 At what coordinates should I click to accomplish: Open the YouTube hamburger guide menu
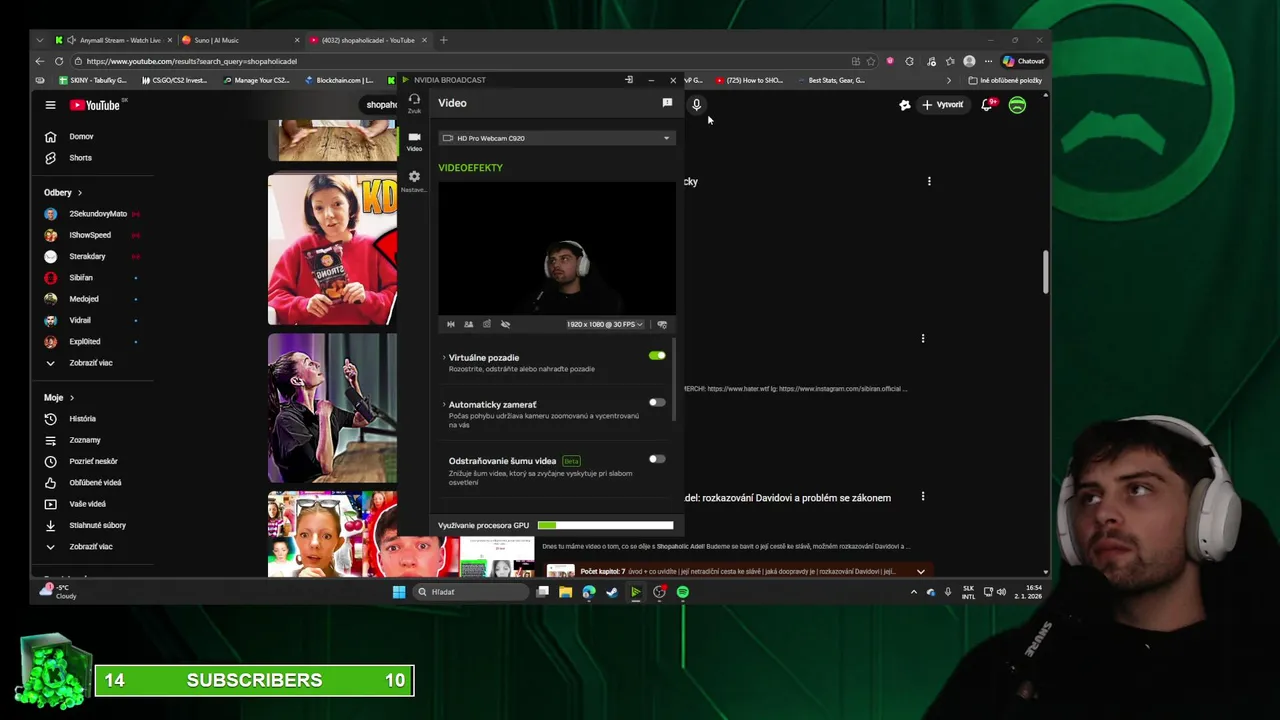click(50, 105)
